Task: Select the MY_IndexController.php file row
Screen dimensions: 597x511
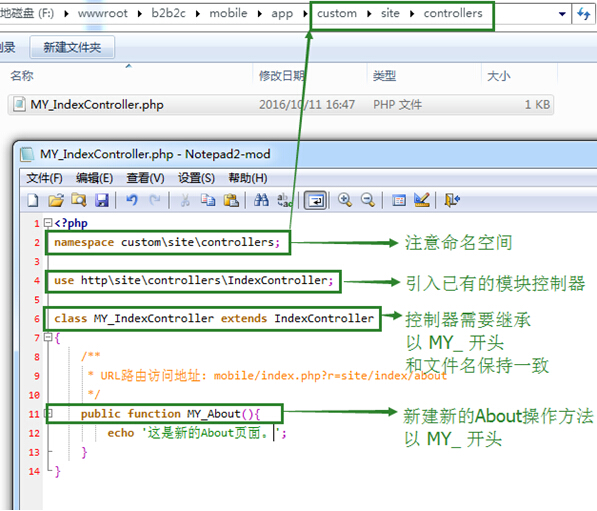Action: [x=281, y=105]
